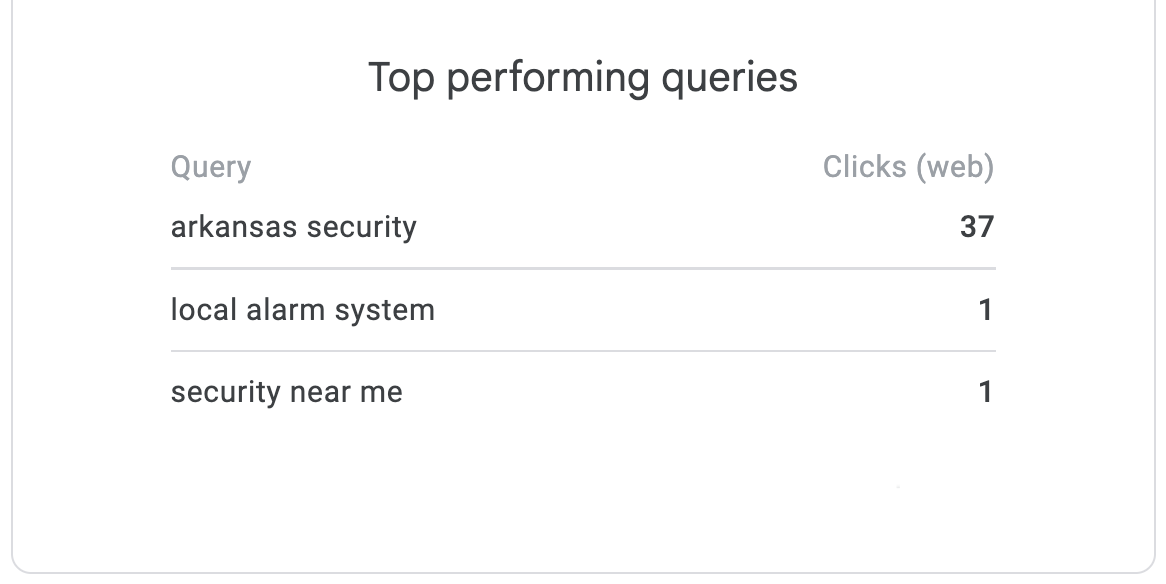
Task: Click the divider line below local alarm system row
Action: 583,351
